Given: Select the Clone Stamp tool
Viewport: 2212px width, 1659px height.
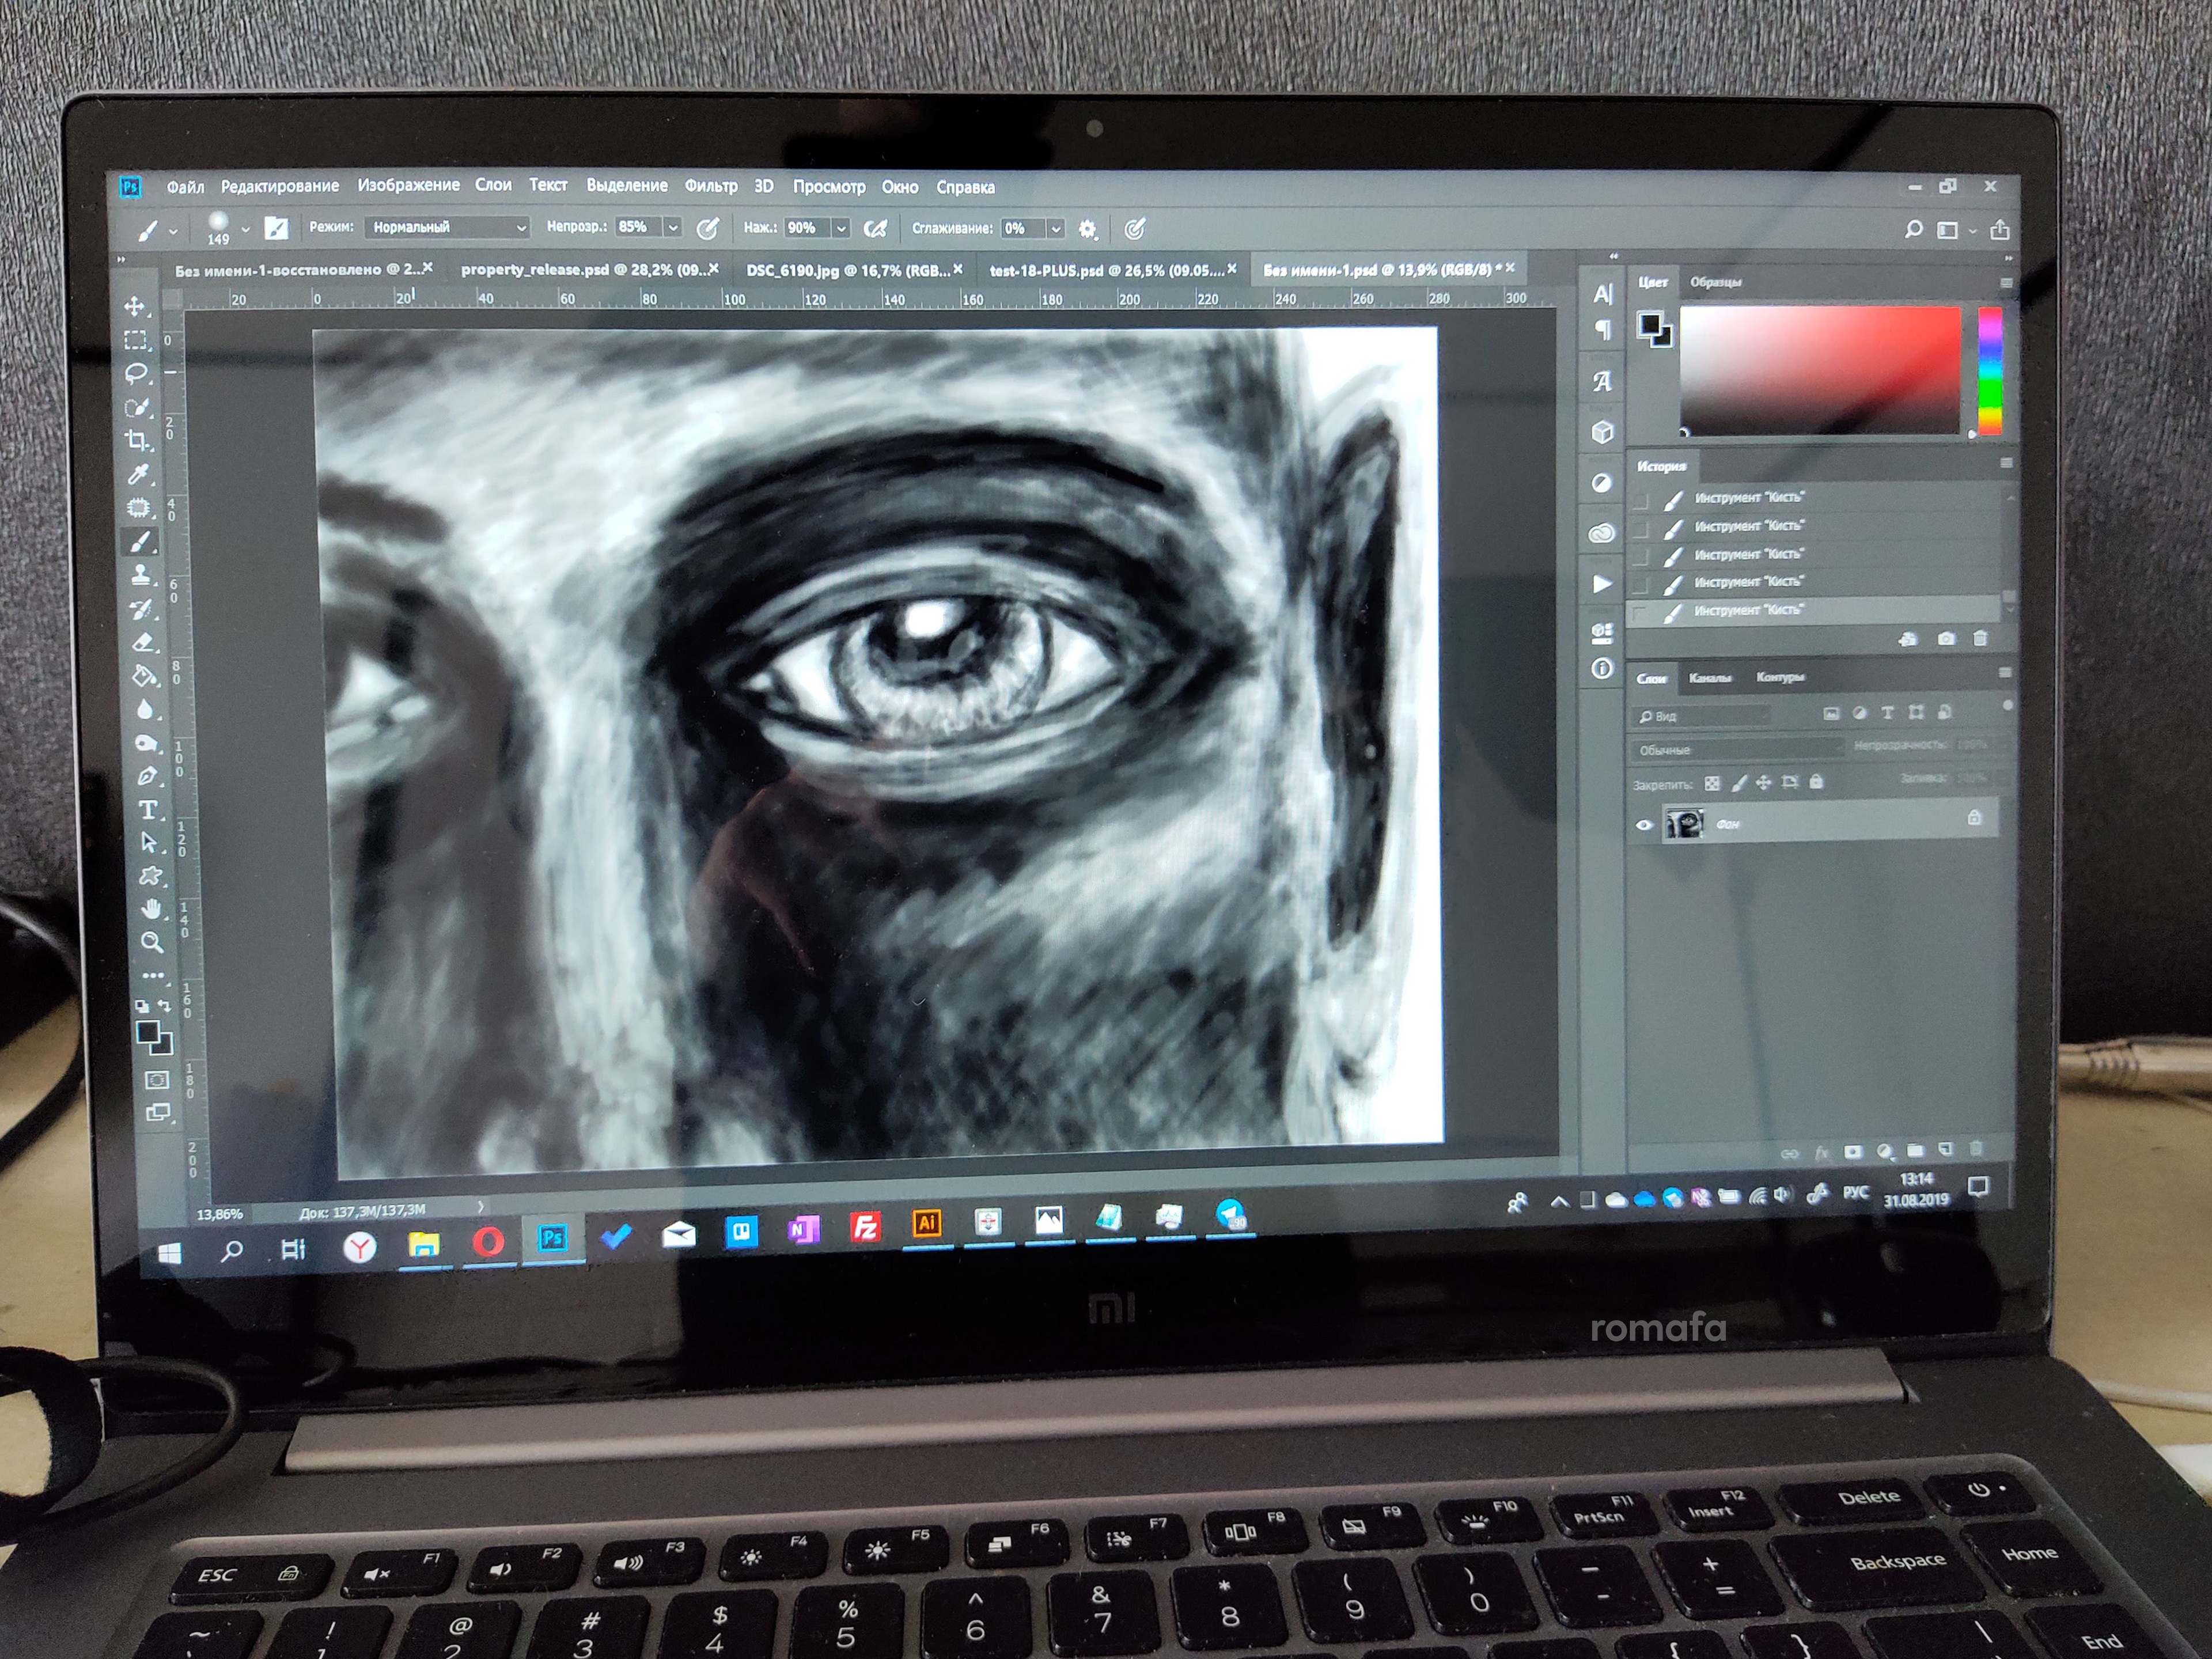Looking at the screenshot, I should [141, 575].
